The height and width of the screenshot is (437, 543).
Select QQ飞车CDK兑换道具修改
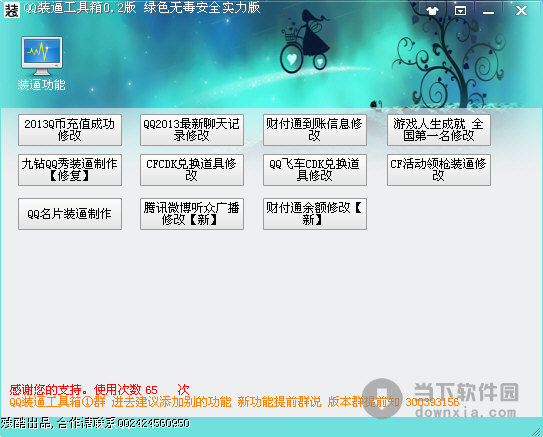click(x=315, y=170)
